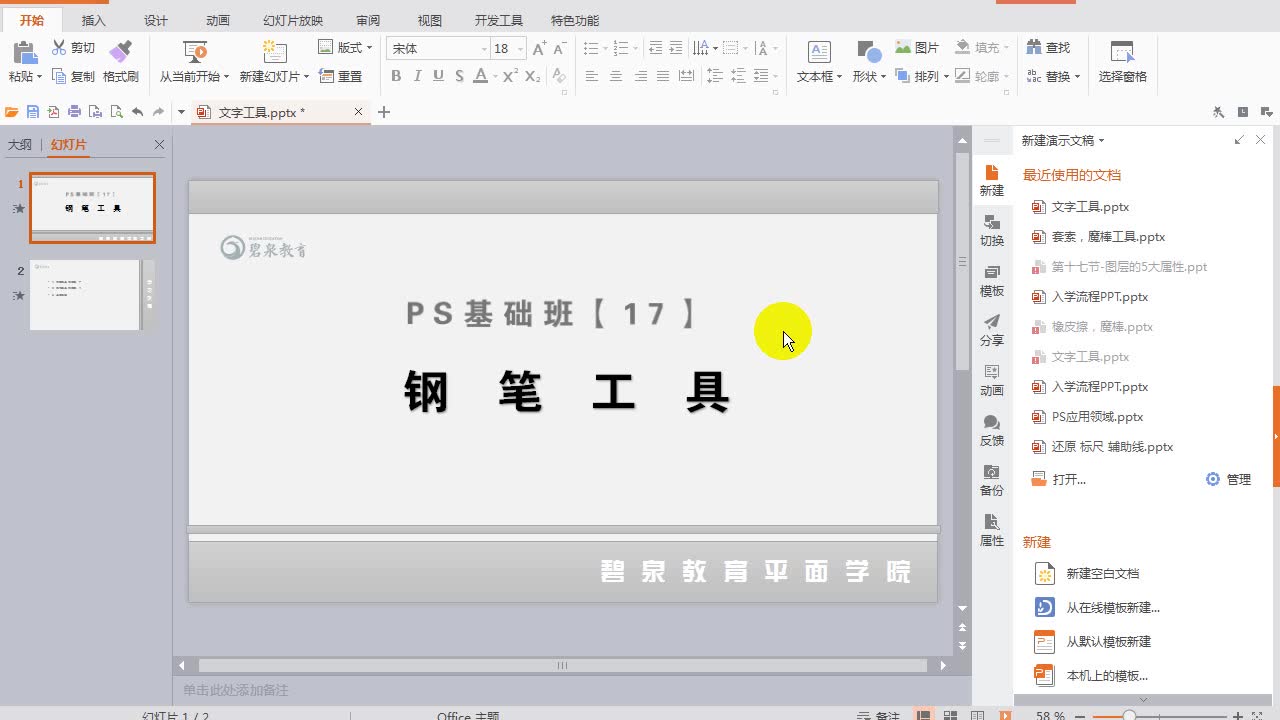Toggle align left paragraph button

[x=592, y=76]
